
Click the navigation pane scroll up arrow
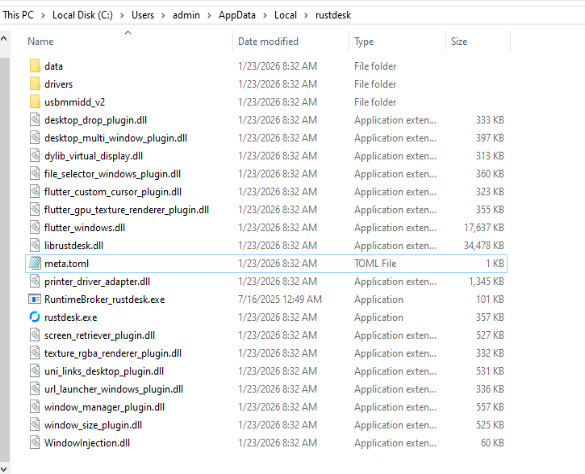coord(4,38)
